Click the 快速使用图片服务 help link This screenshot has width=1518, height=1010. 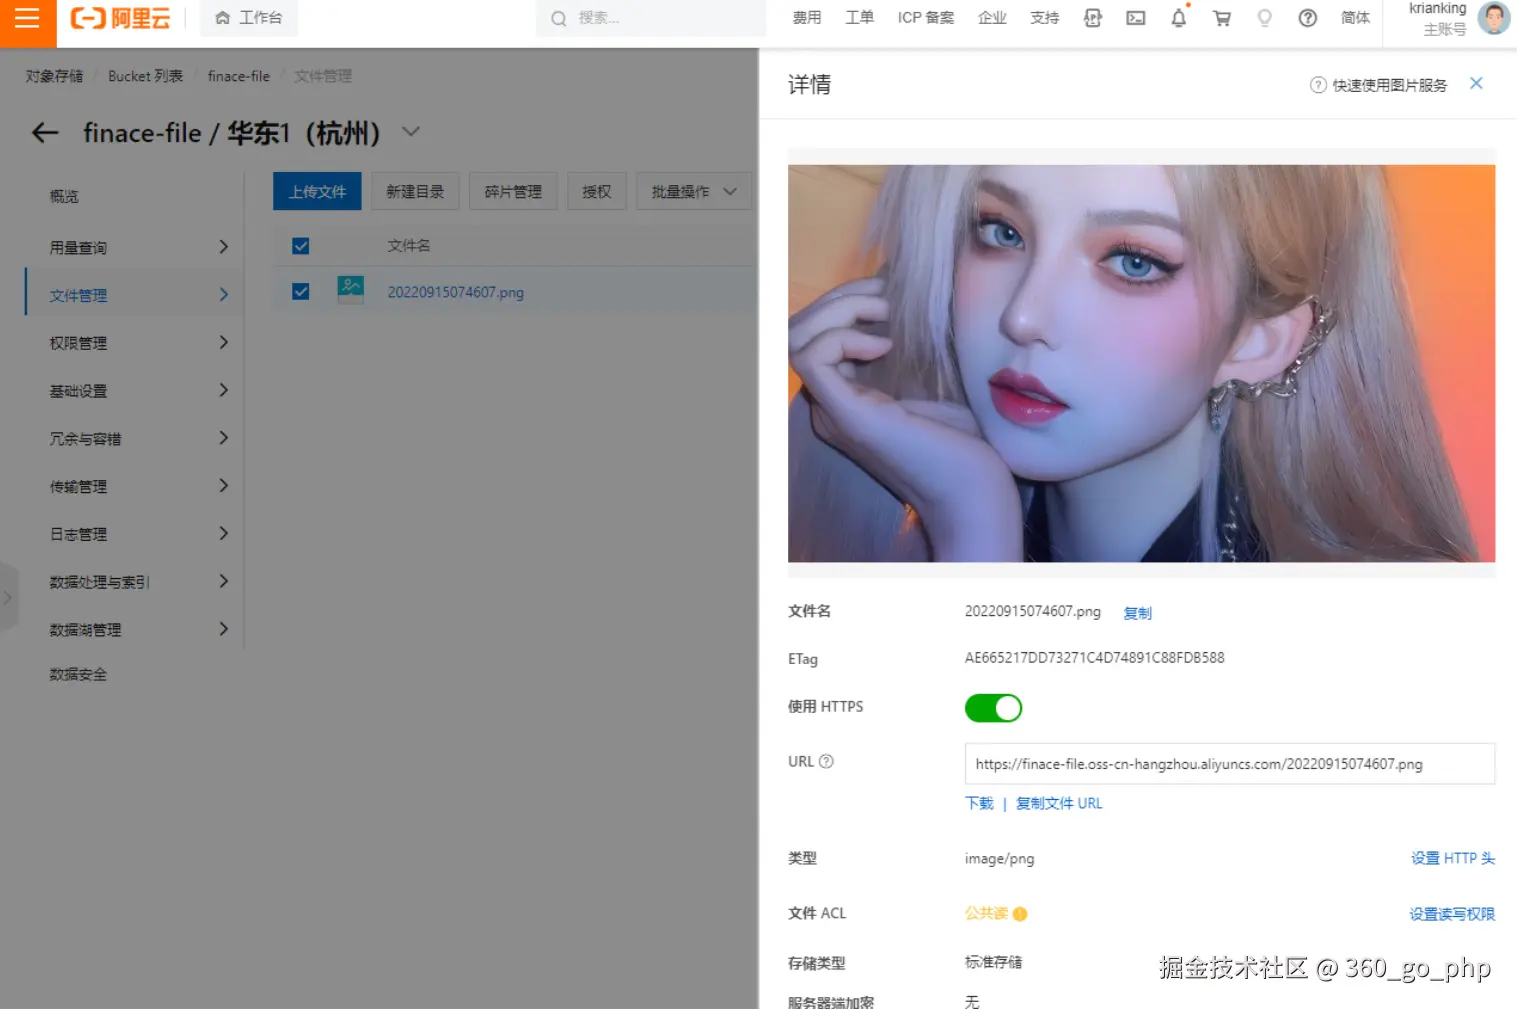[1379, 85]
